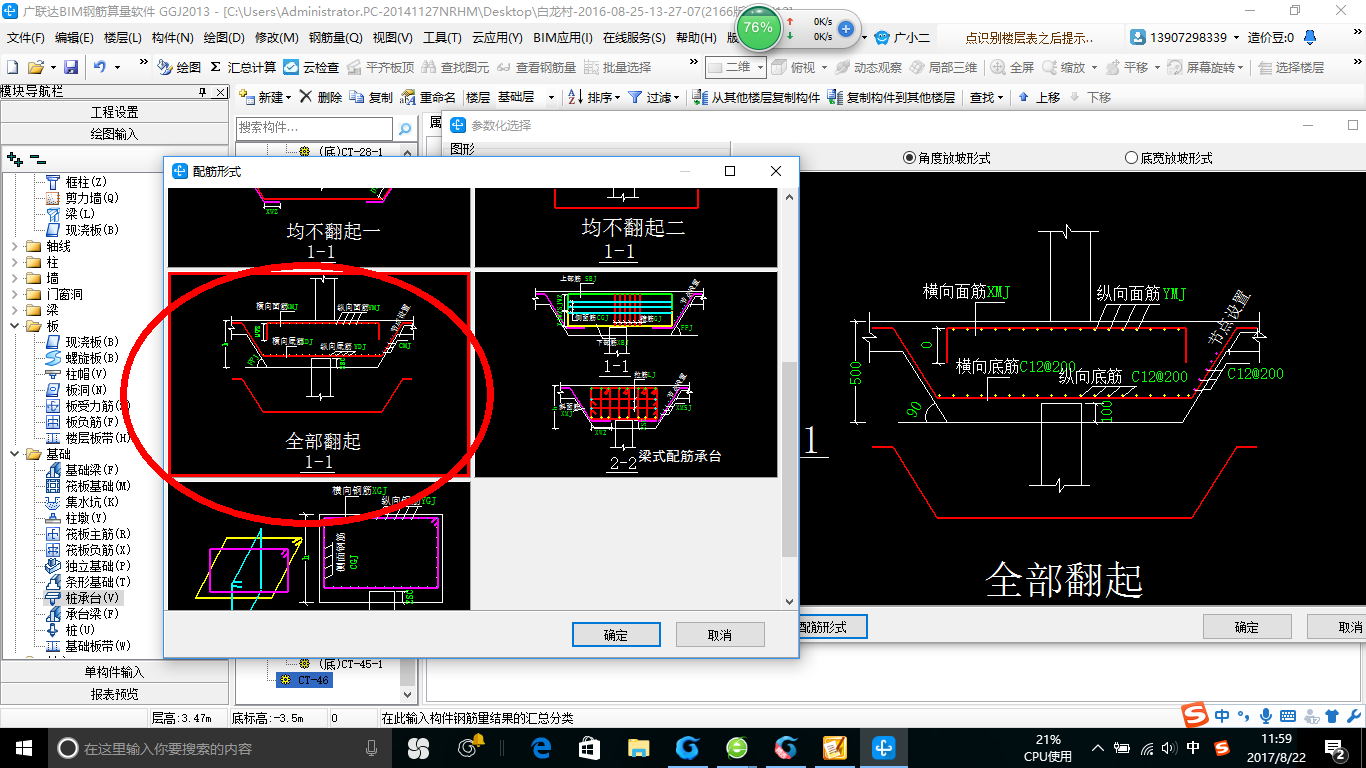The image size is (1366, 768).
Task: Click 重命名 rename tool
Action: point(428,97)
